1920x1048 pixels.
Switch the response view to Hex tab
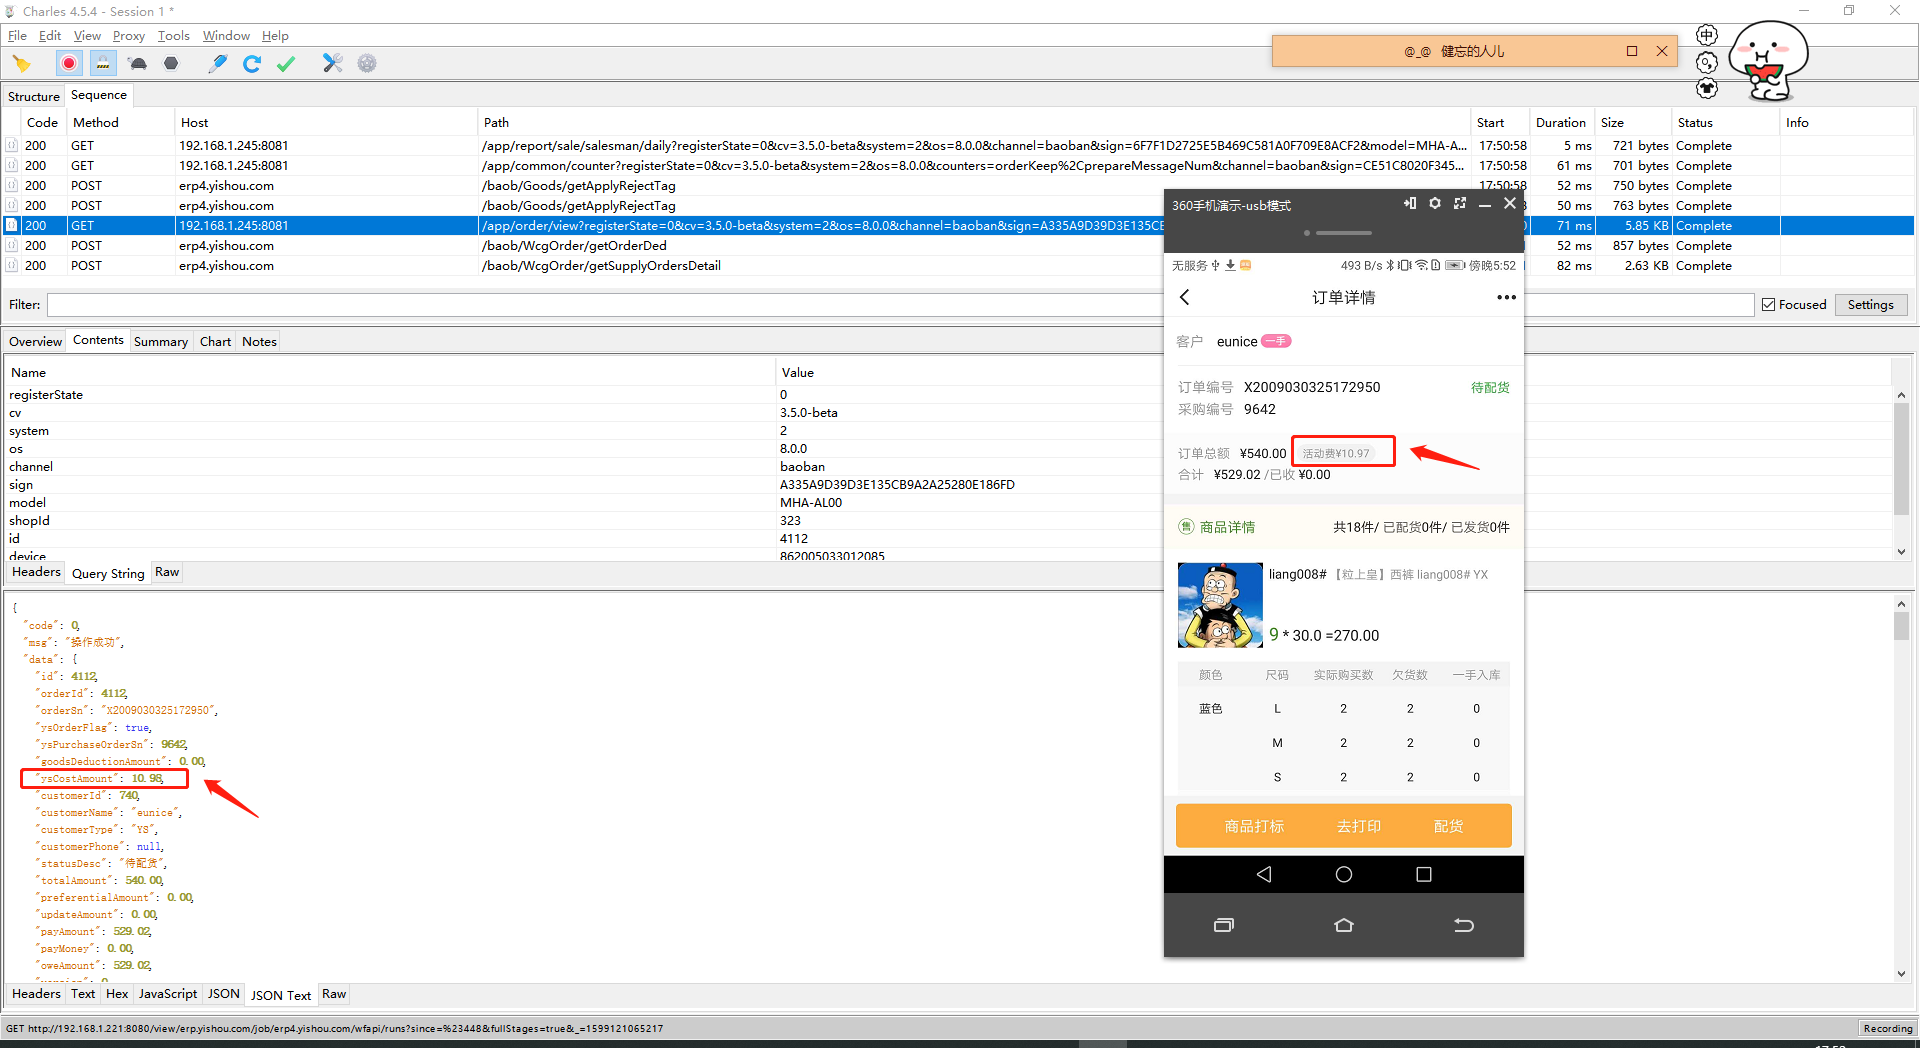click(117, 994)
